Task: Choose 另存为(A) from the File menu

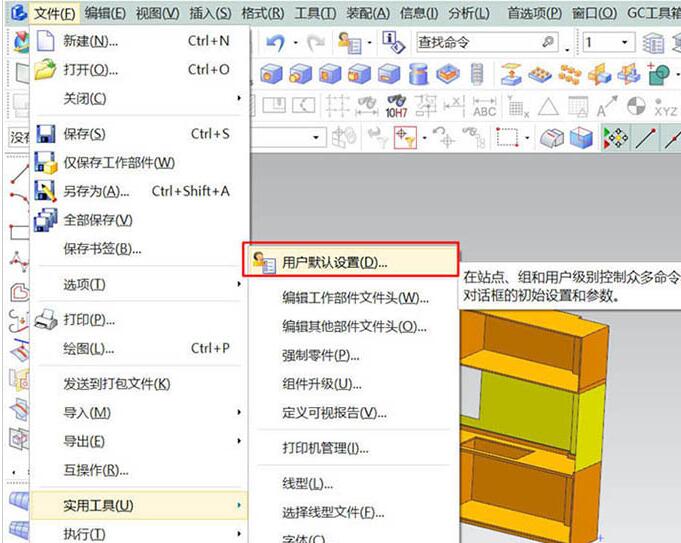Action: (x=96, y=191)
